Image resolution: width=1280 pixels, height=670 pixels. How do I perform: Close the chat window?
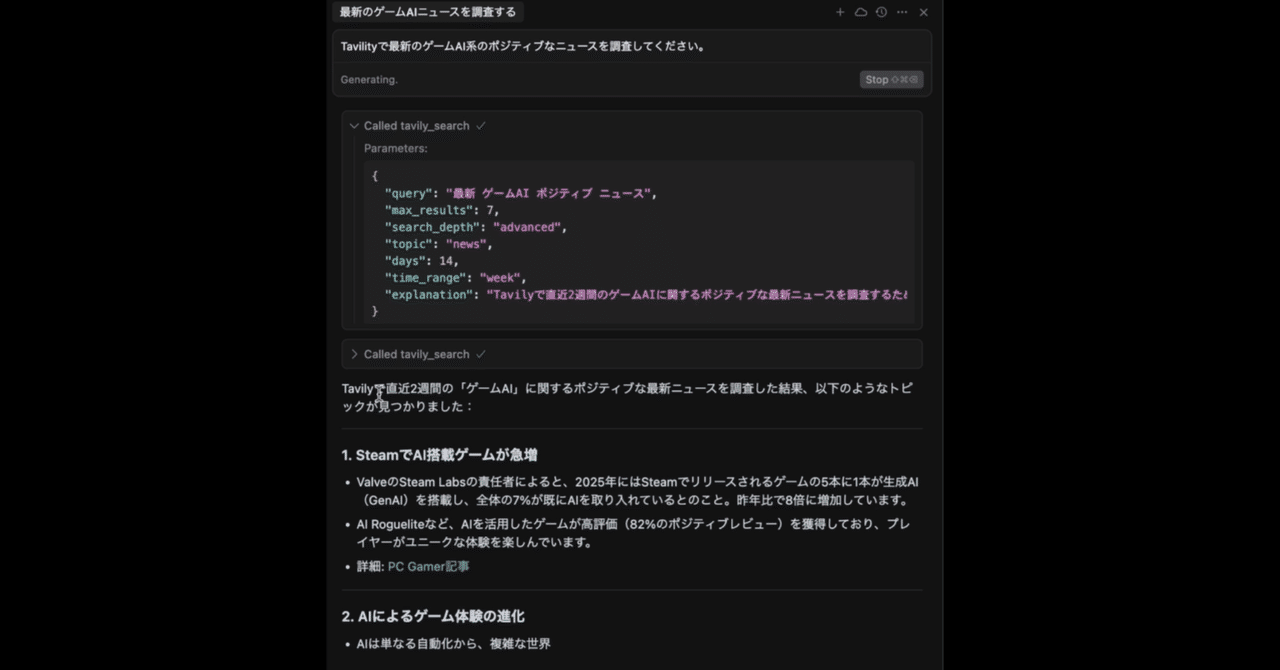point(923,12)
